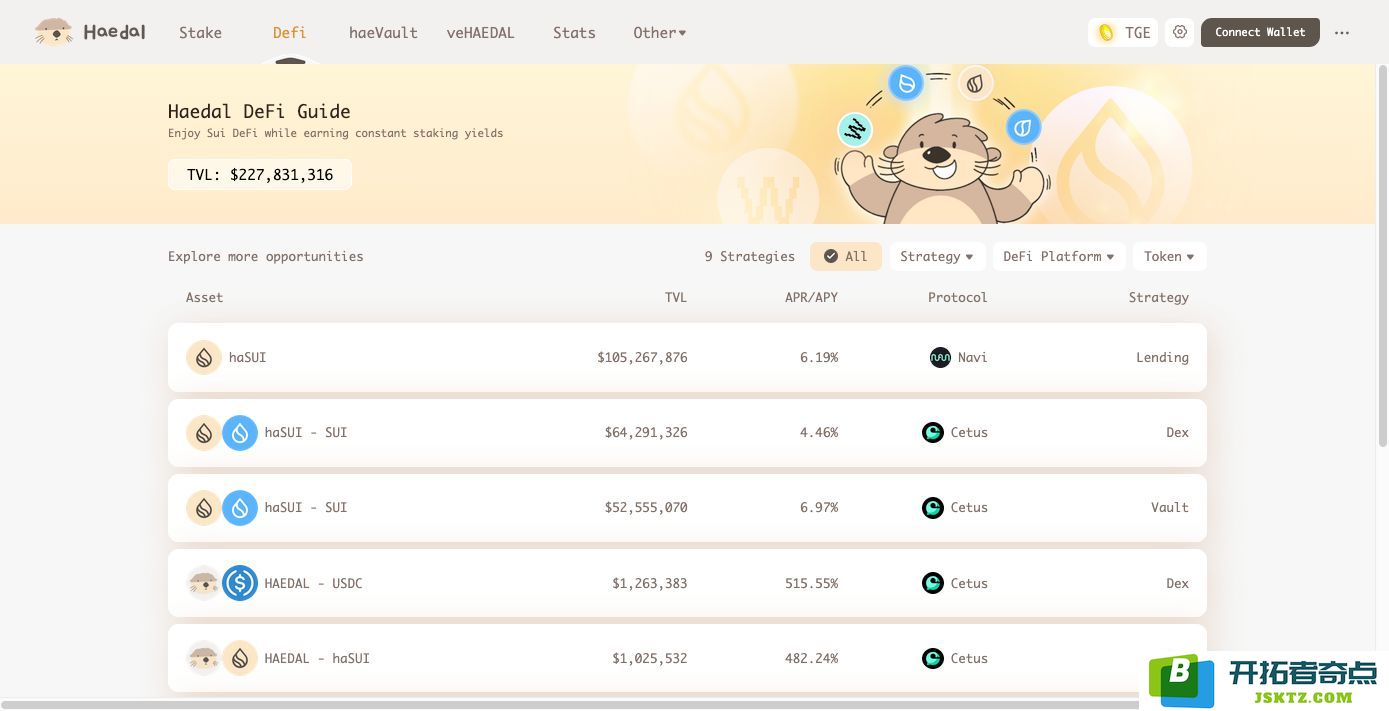Viewport: 1389px width, 711px height.
Task: Click the 6.19% APR value
Action: 819,357
